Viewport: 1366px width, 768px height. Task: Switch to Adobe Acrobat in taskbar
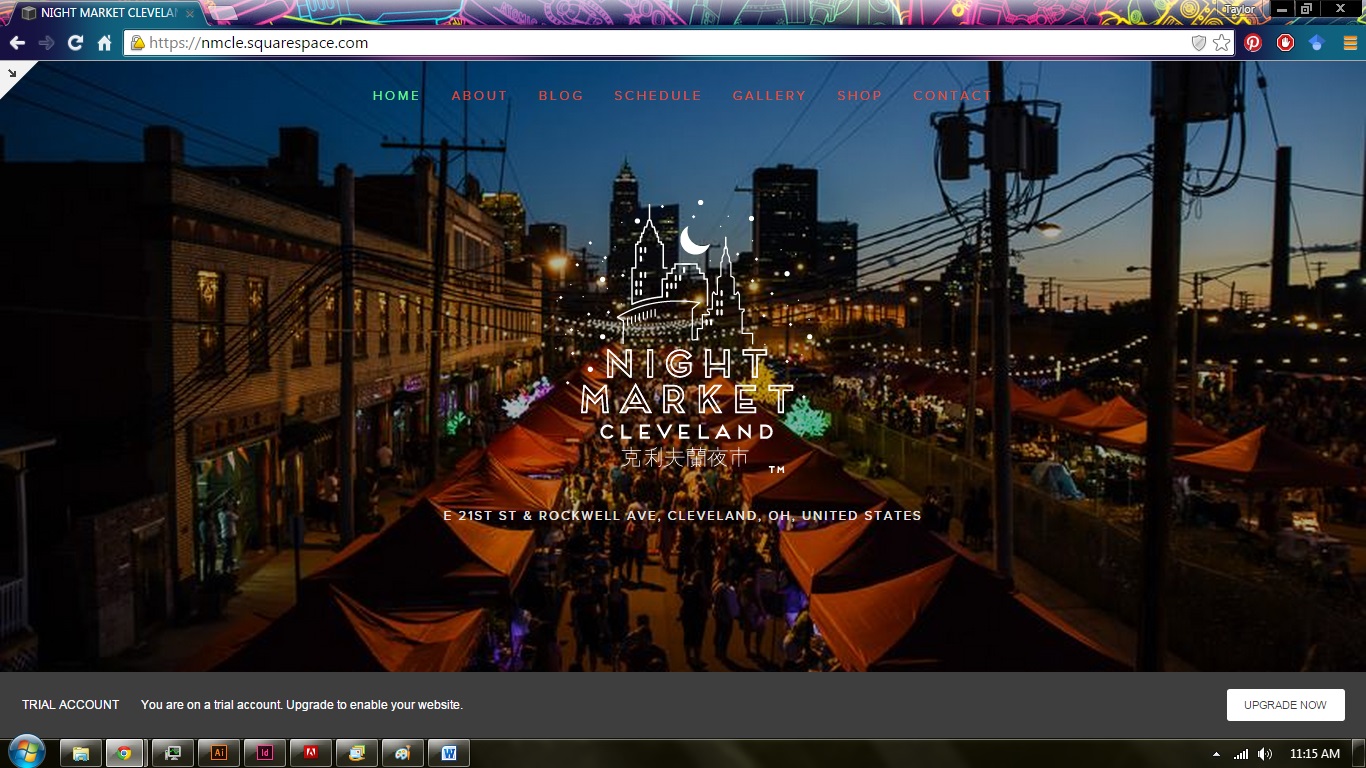pos(311,753)
